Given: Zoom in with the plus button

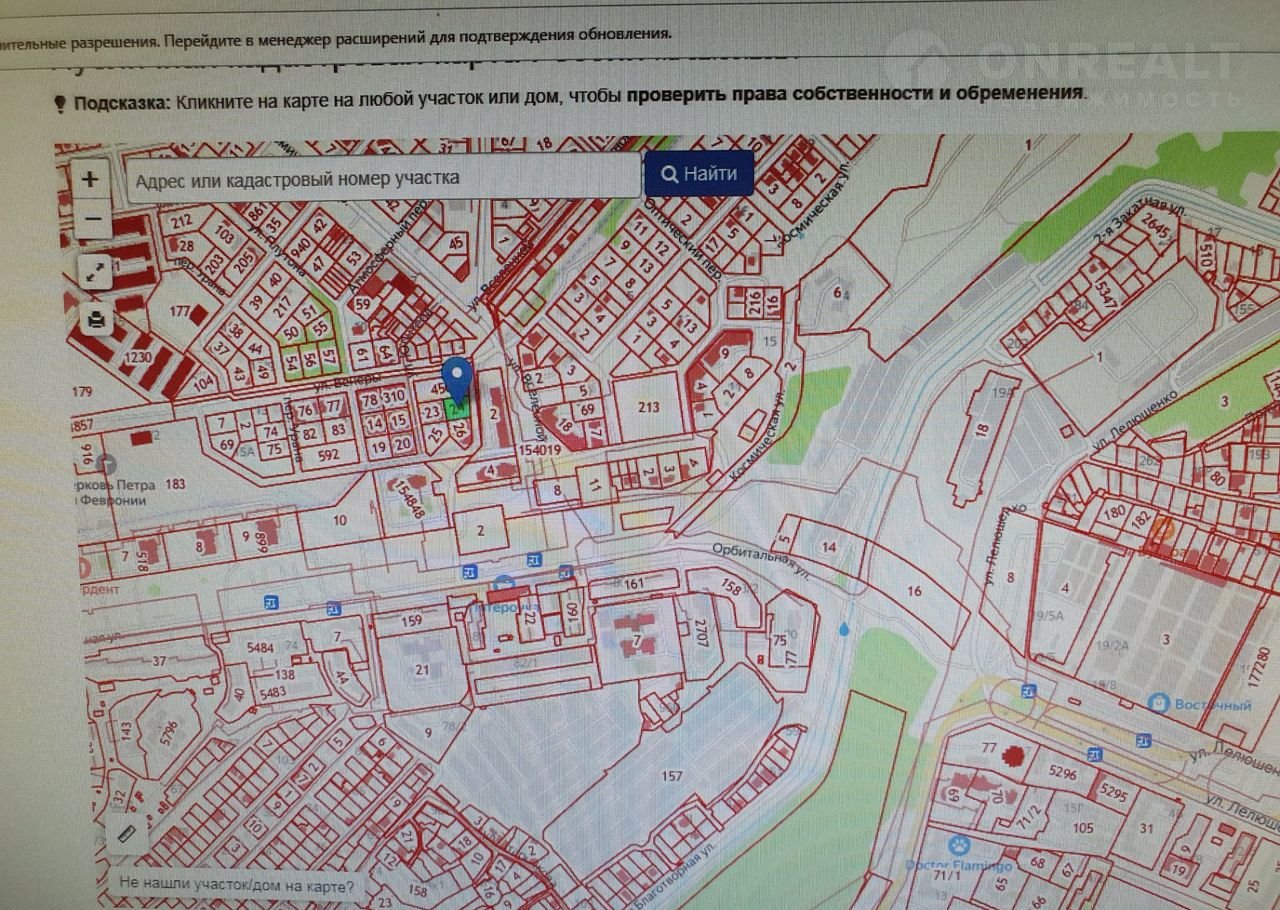Looking at the screenshot, I should coord(91,180).
